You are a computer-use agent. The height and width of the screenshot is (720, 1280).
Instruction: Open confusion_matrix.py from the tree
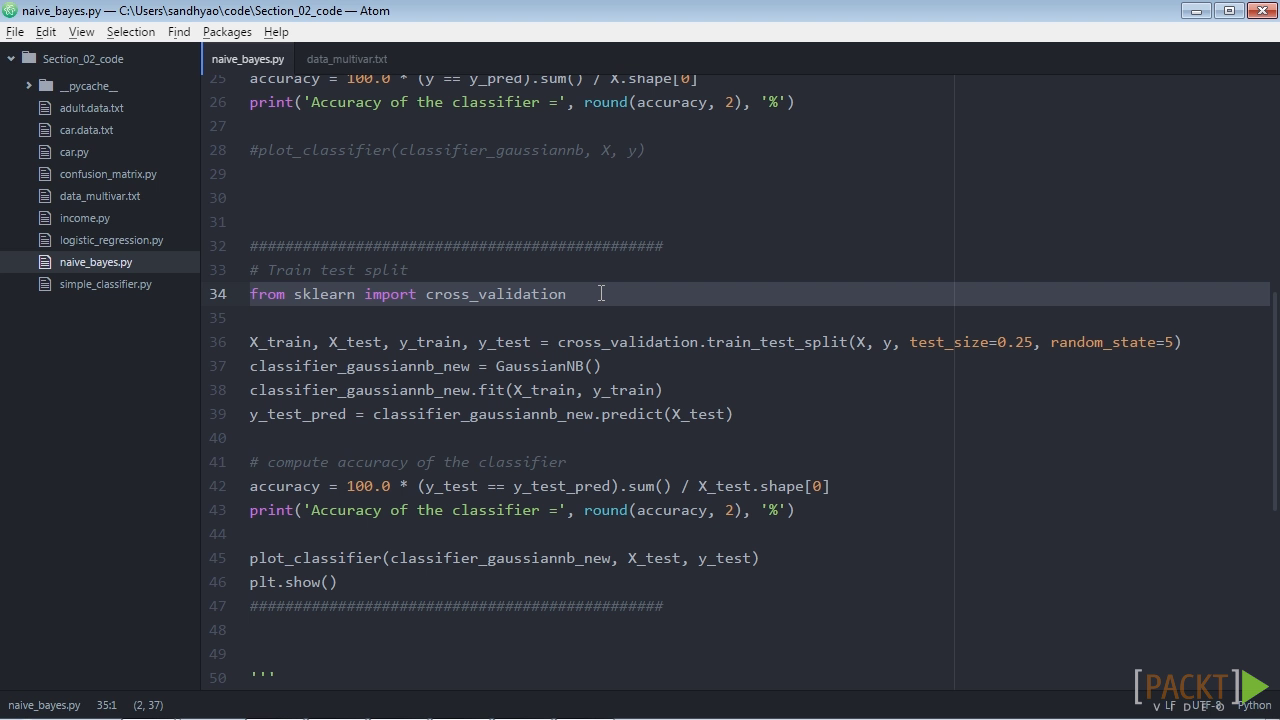pos(108,174)
